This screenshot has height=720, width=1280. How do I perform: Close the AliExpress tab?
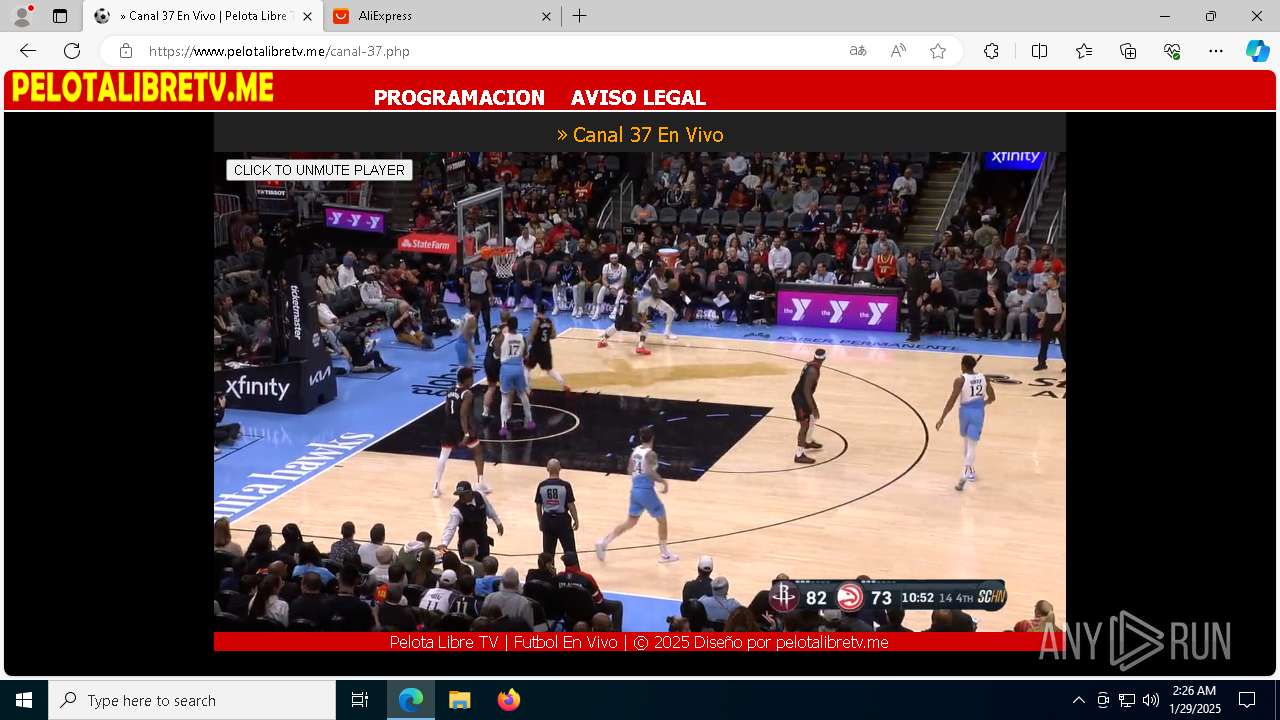click(x=546, y=16)
